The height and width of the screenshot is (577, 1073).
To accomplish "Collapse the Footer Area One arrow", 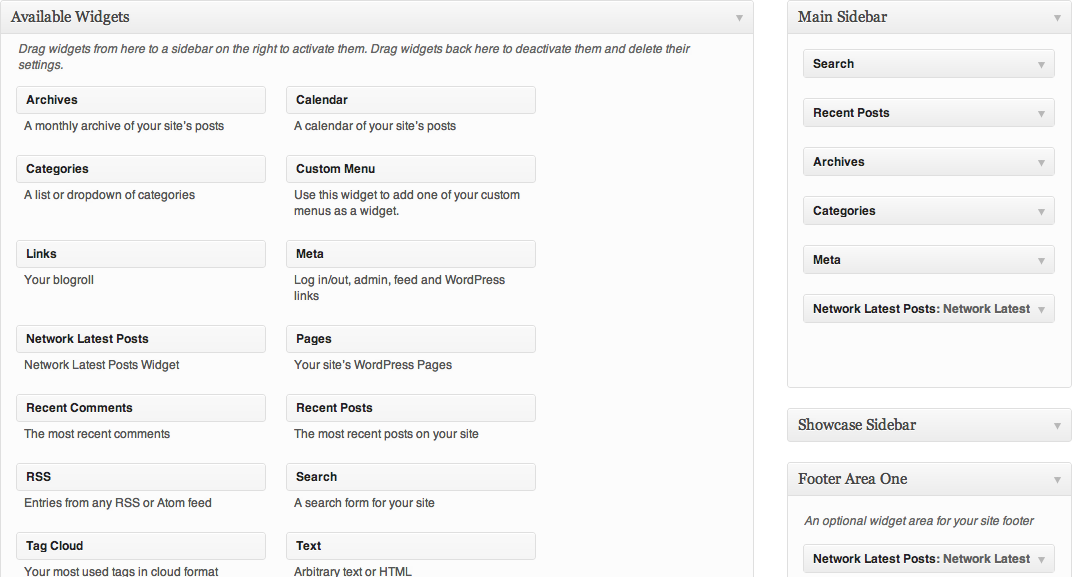I will pos(1057,480).
